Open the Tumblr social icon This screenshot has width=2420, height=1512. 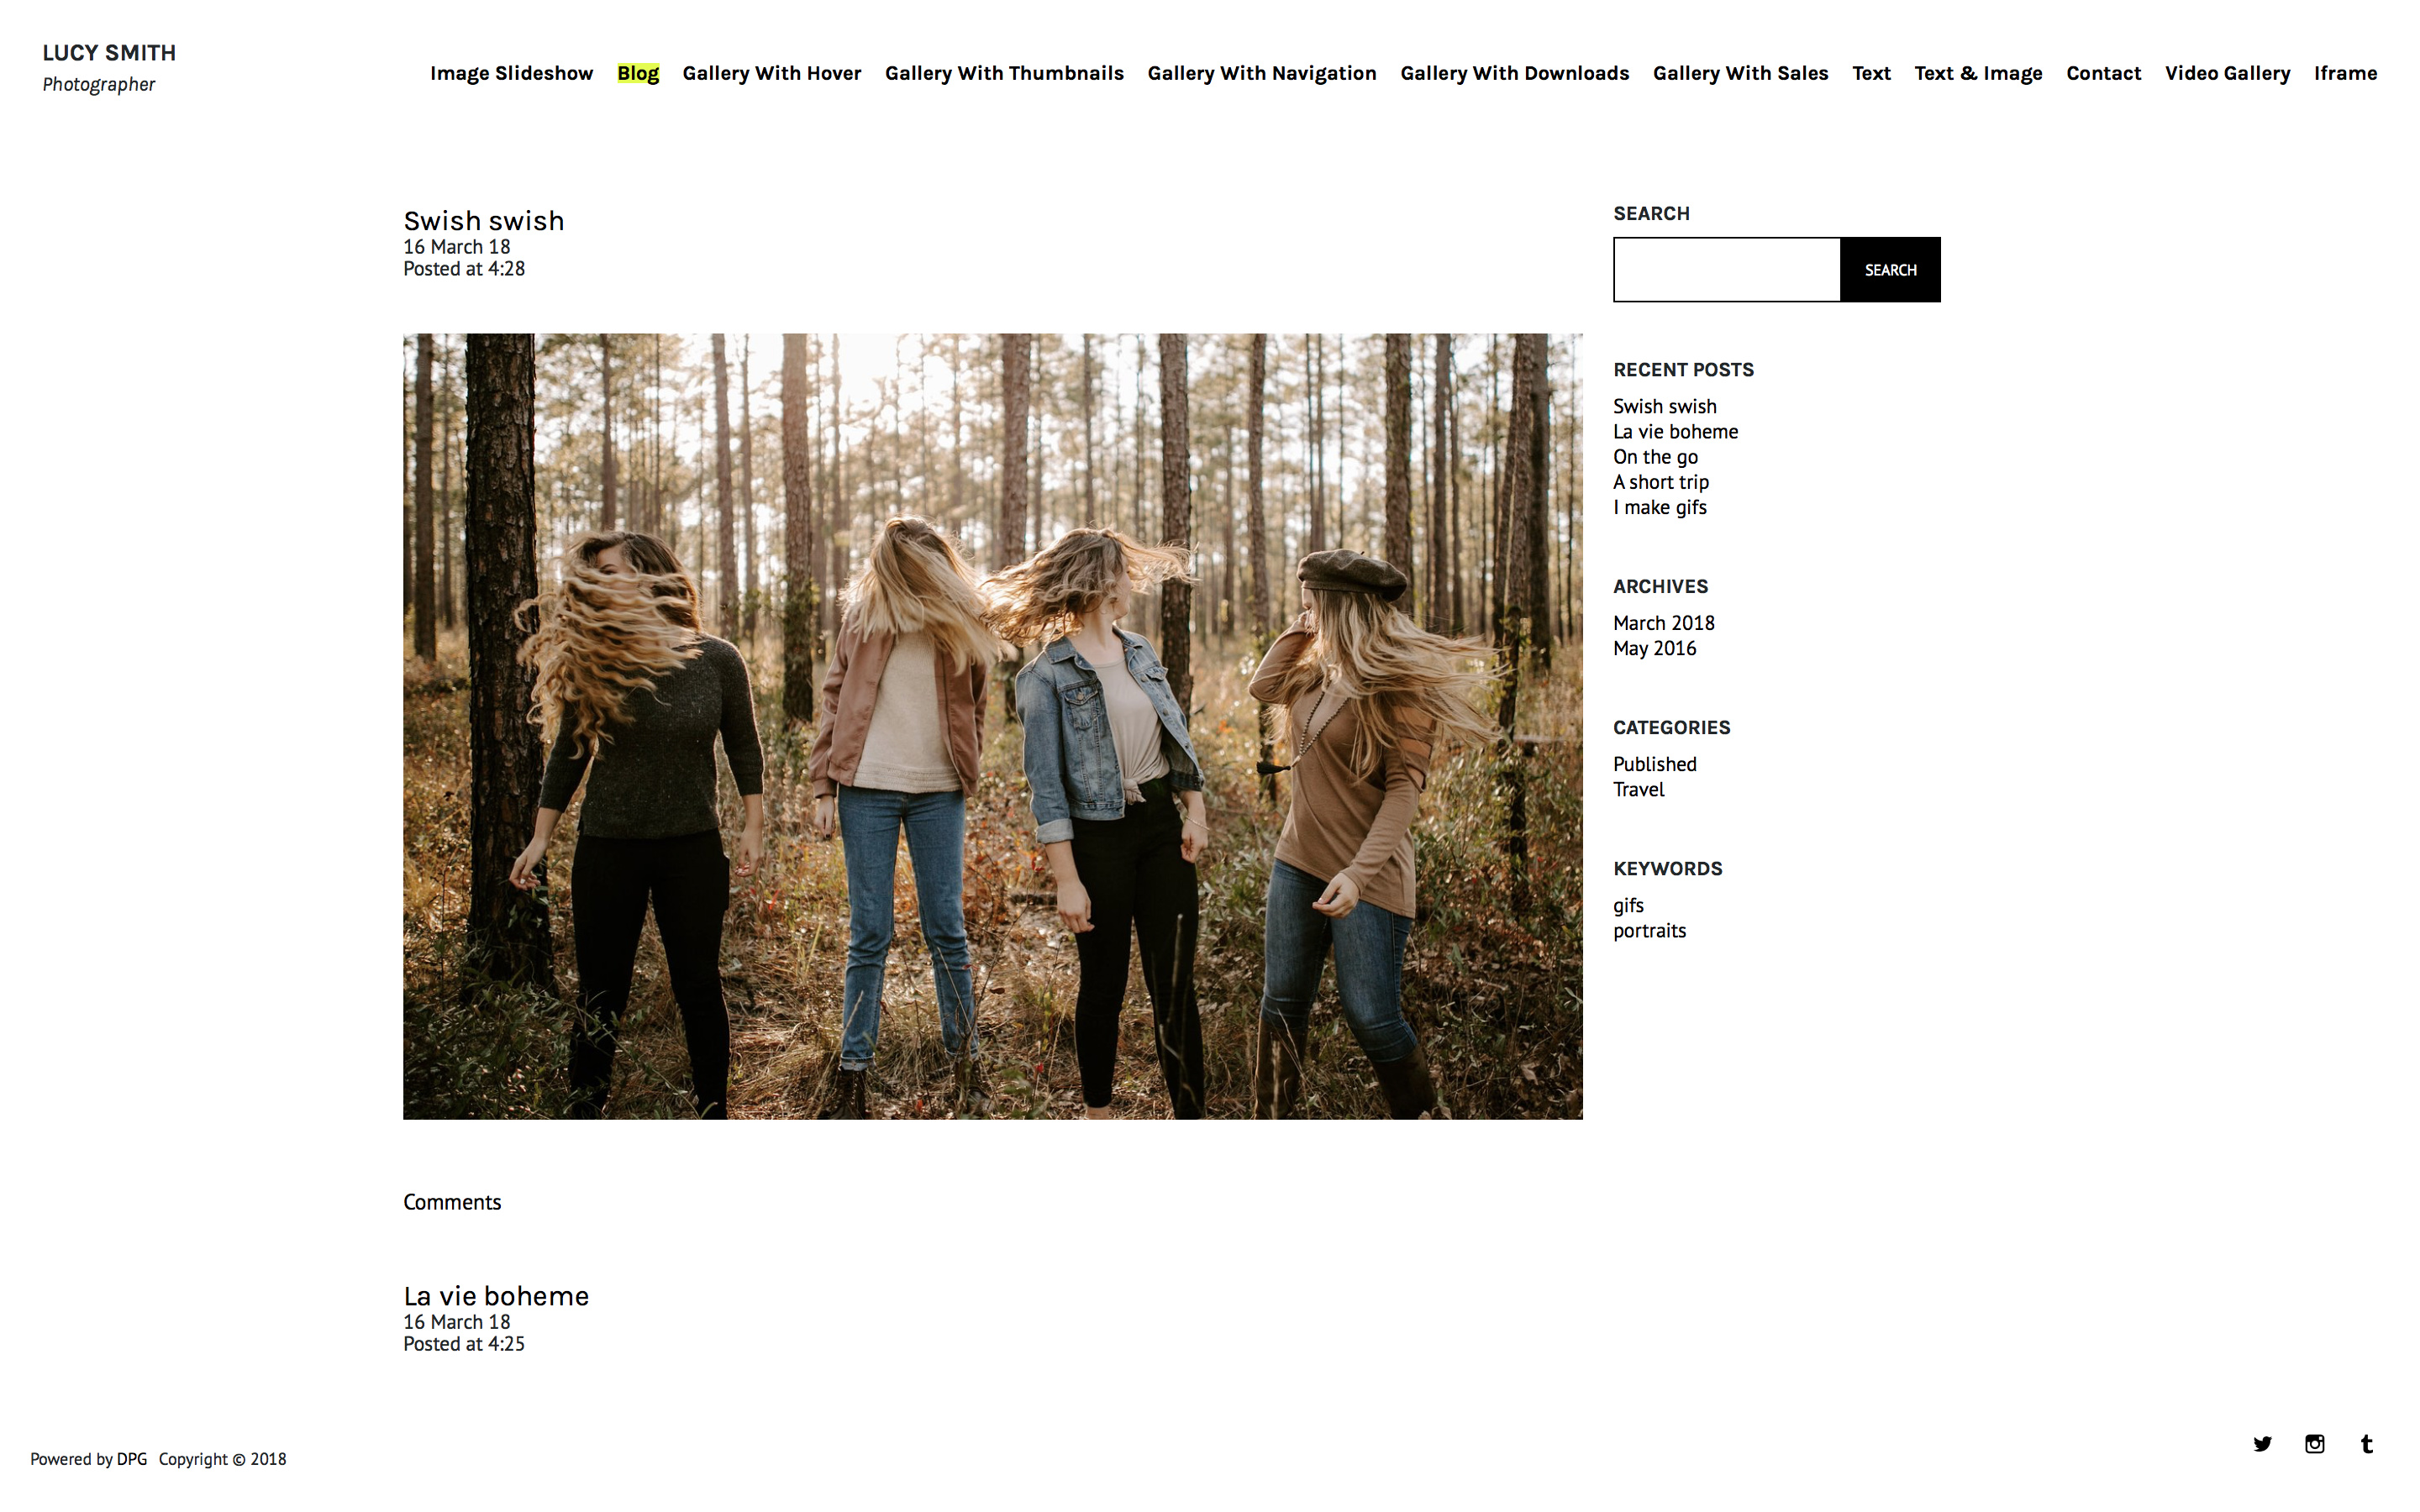(2366, 1443)
